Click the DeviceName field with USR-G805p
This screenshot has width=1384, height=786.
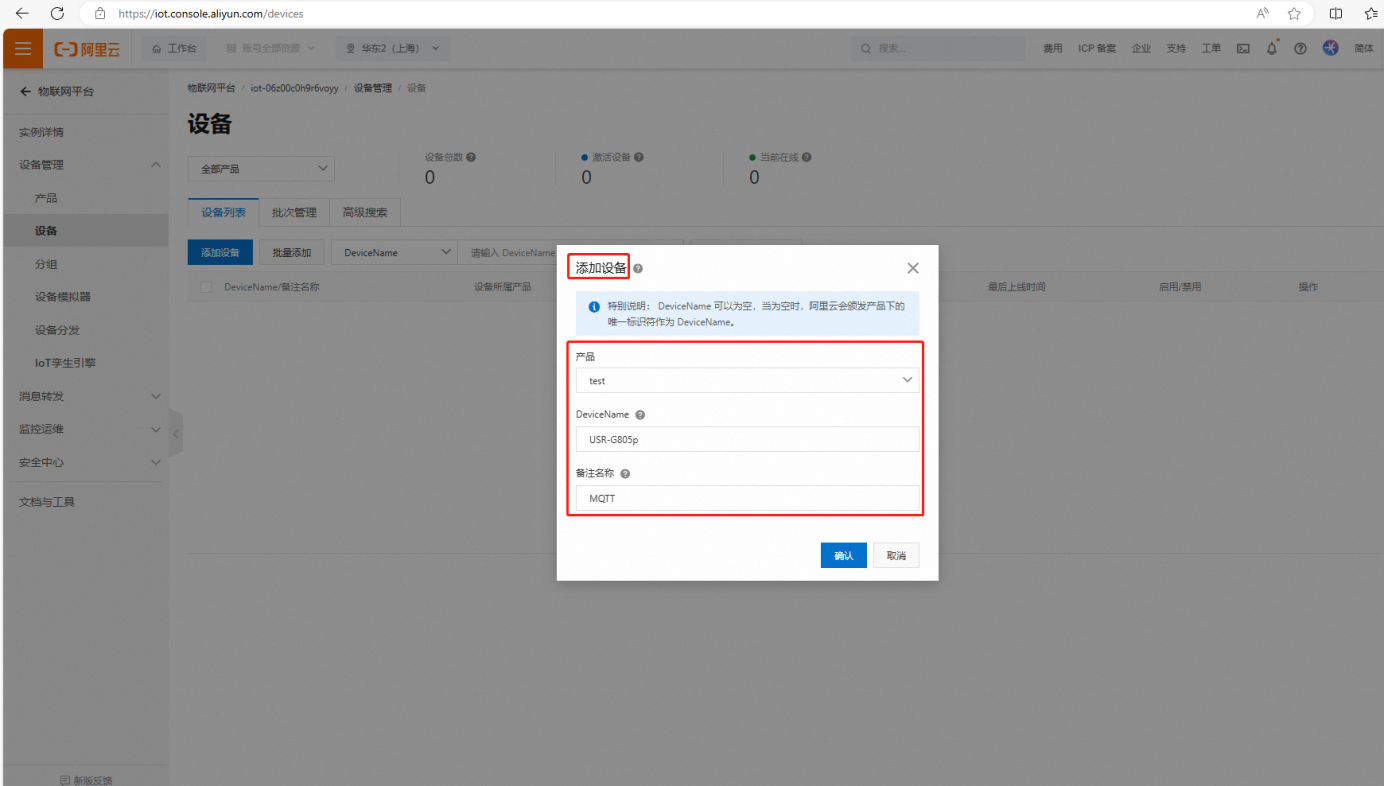(x=746, y=439)
